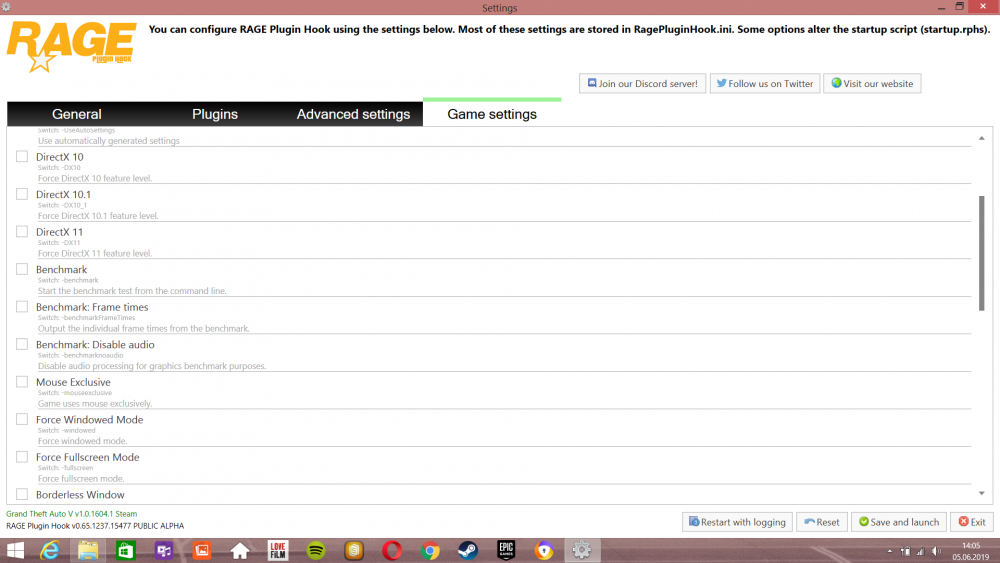The height and width of the screenshot is (563, 1000).
Task: Click 'Force DirectX 11 feature level.' text
Action: pos(95,253)
